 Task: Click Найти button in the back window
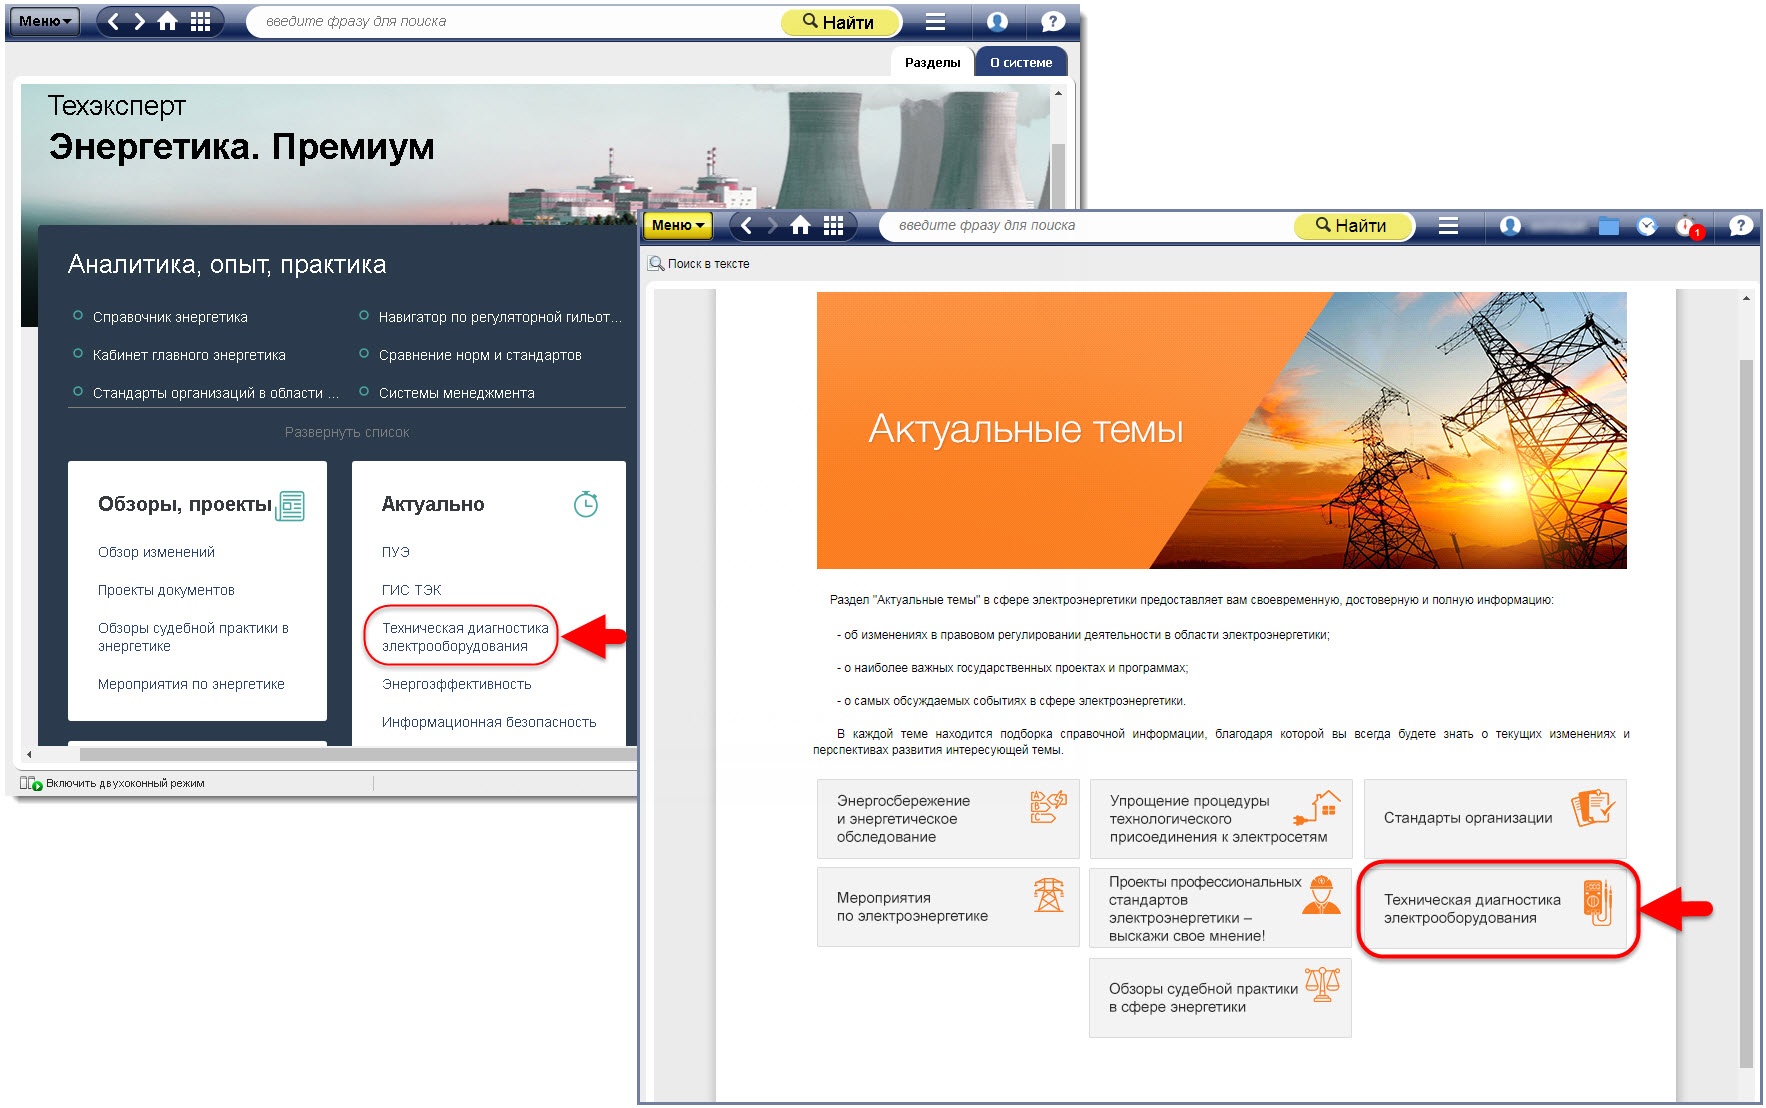[x=839, y=21]
